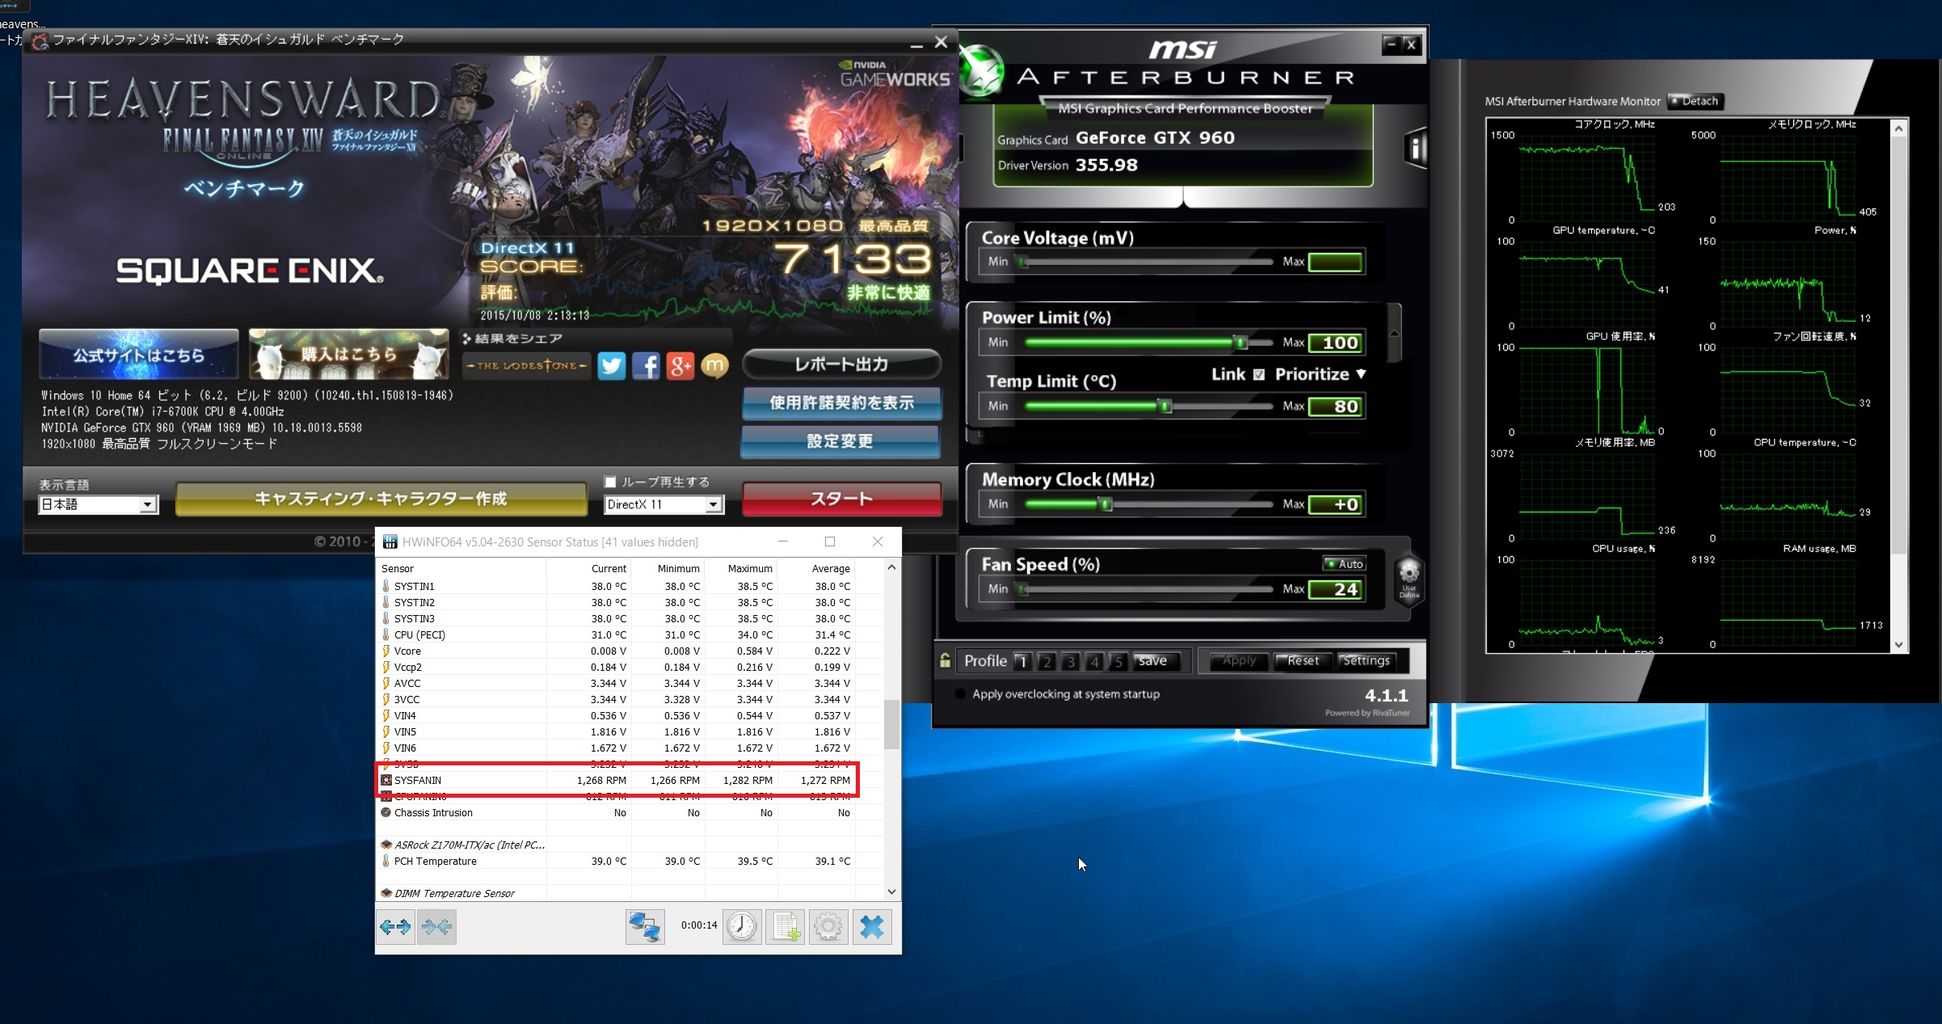The image size is (1942, 1024).
Task: Click the HWiNFO expand-columns arrows icon
Action: tap(395, 927)
